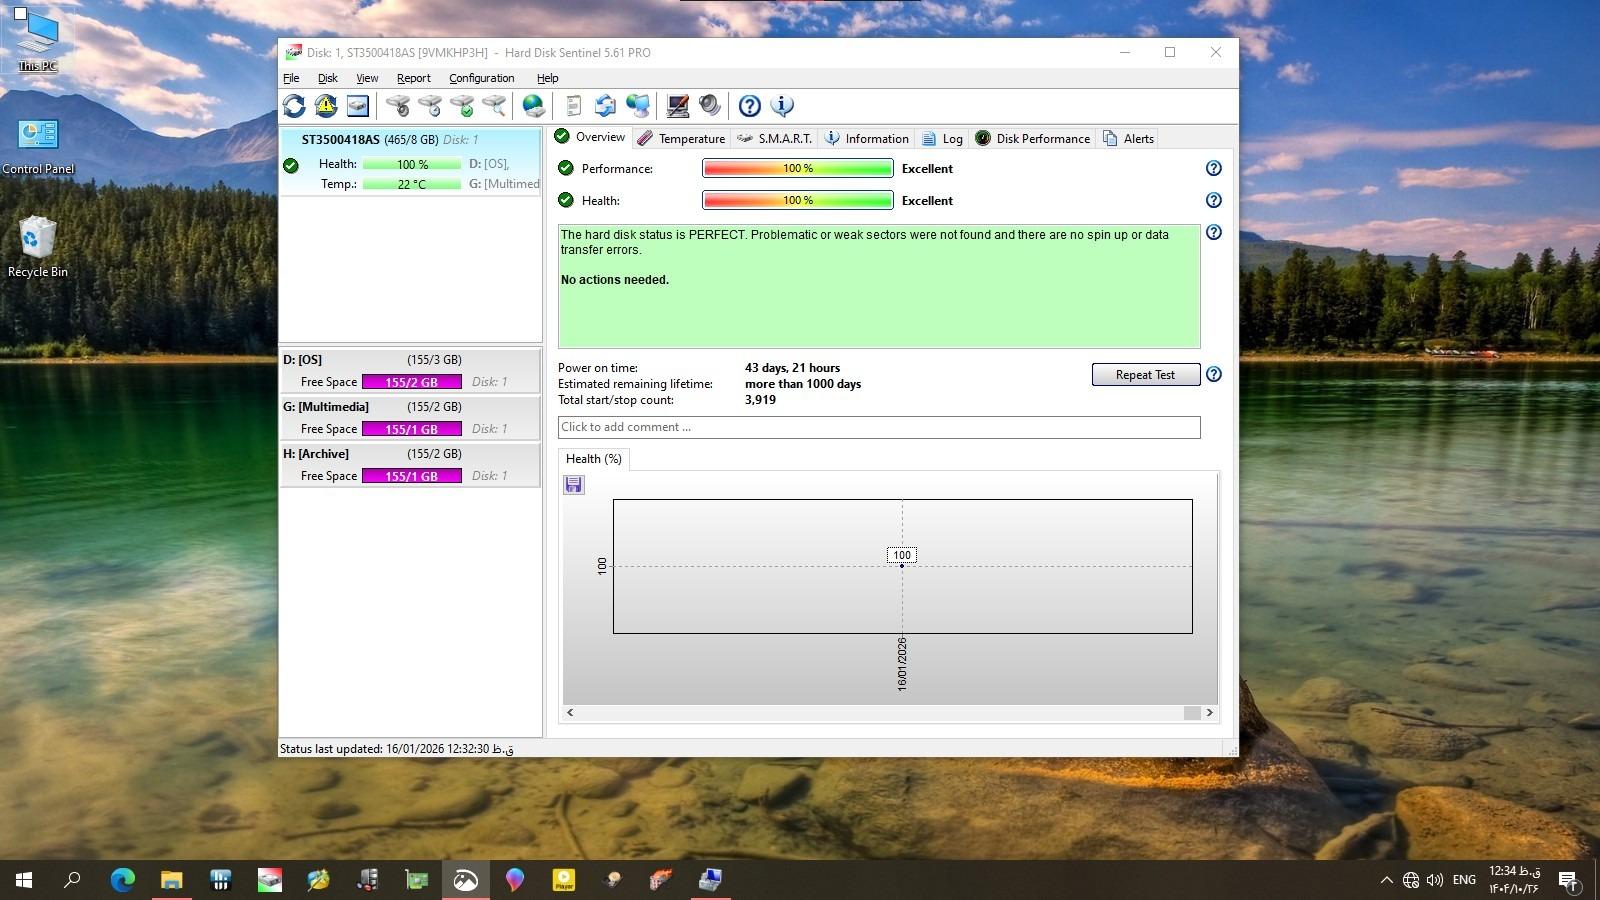Click the Repeat Test button
Image resolution: width=1600 pixels, height=900 pixels.
tap(1145, 375)
